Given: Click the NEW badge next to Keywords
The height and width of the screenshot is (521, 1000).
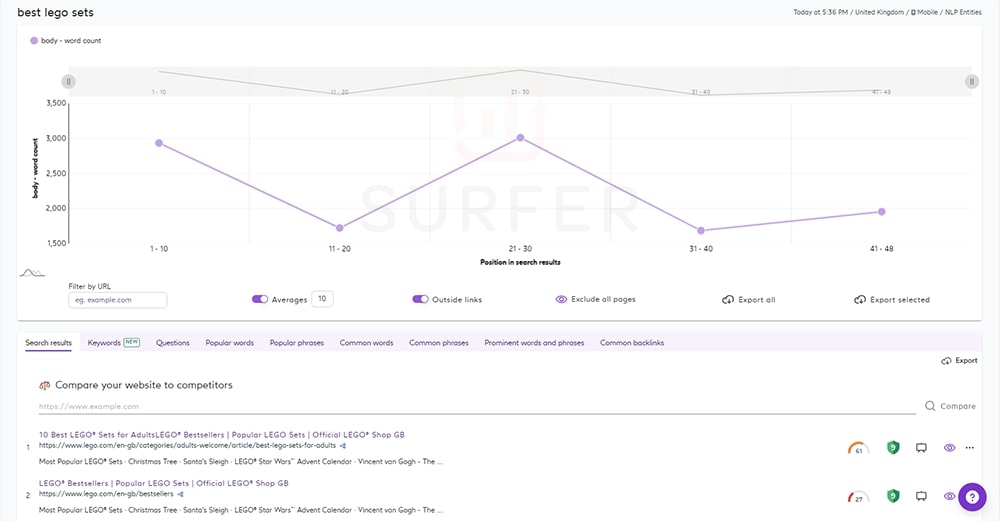Looking at the screenshot, I should tap(131, 342).
